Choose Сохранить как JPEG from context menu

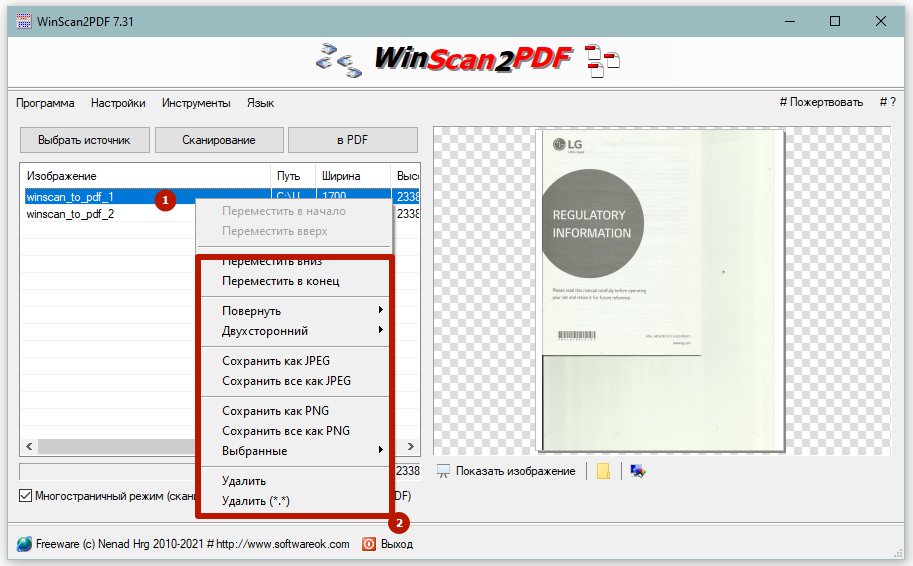coord(275,361)
